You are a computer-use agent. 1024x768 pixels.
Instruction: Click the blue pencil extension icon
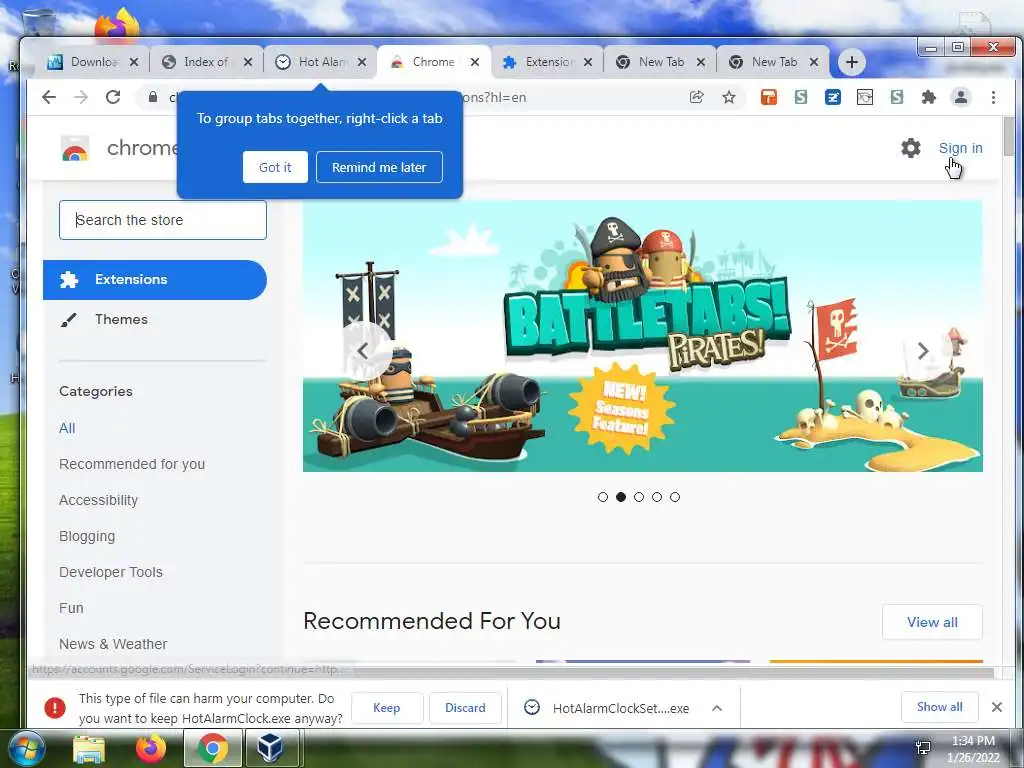833,97
